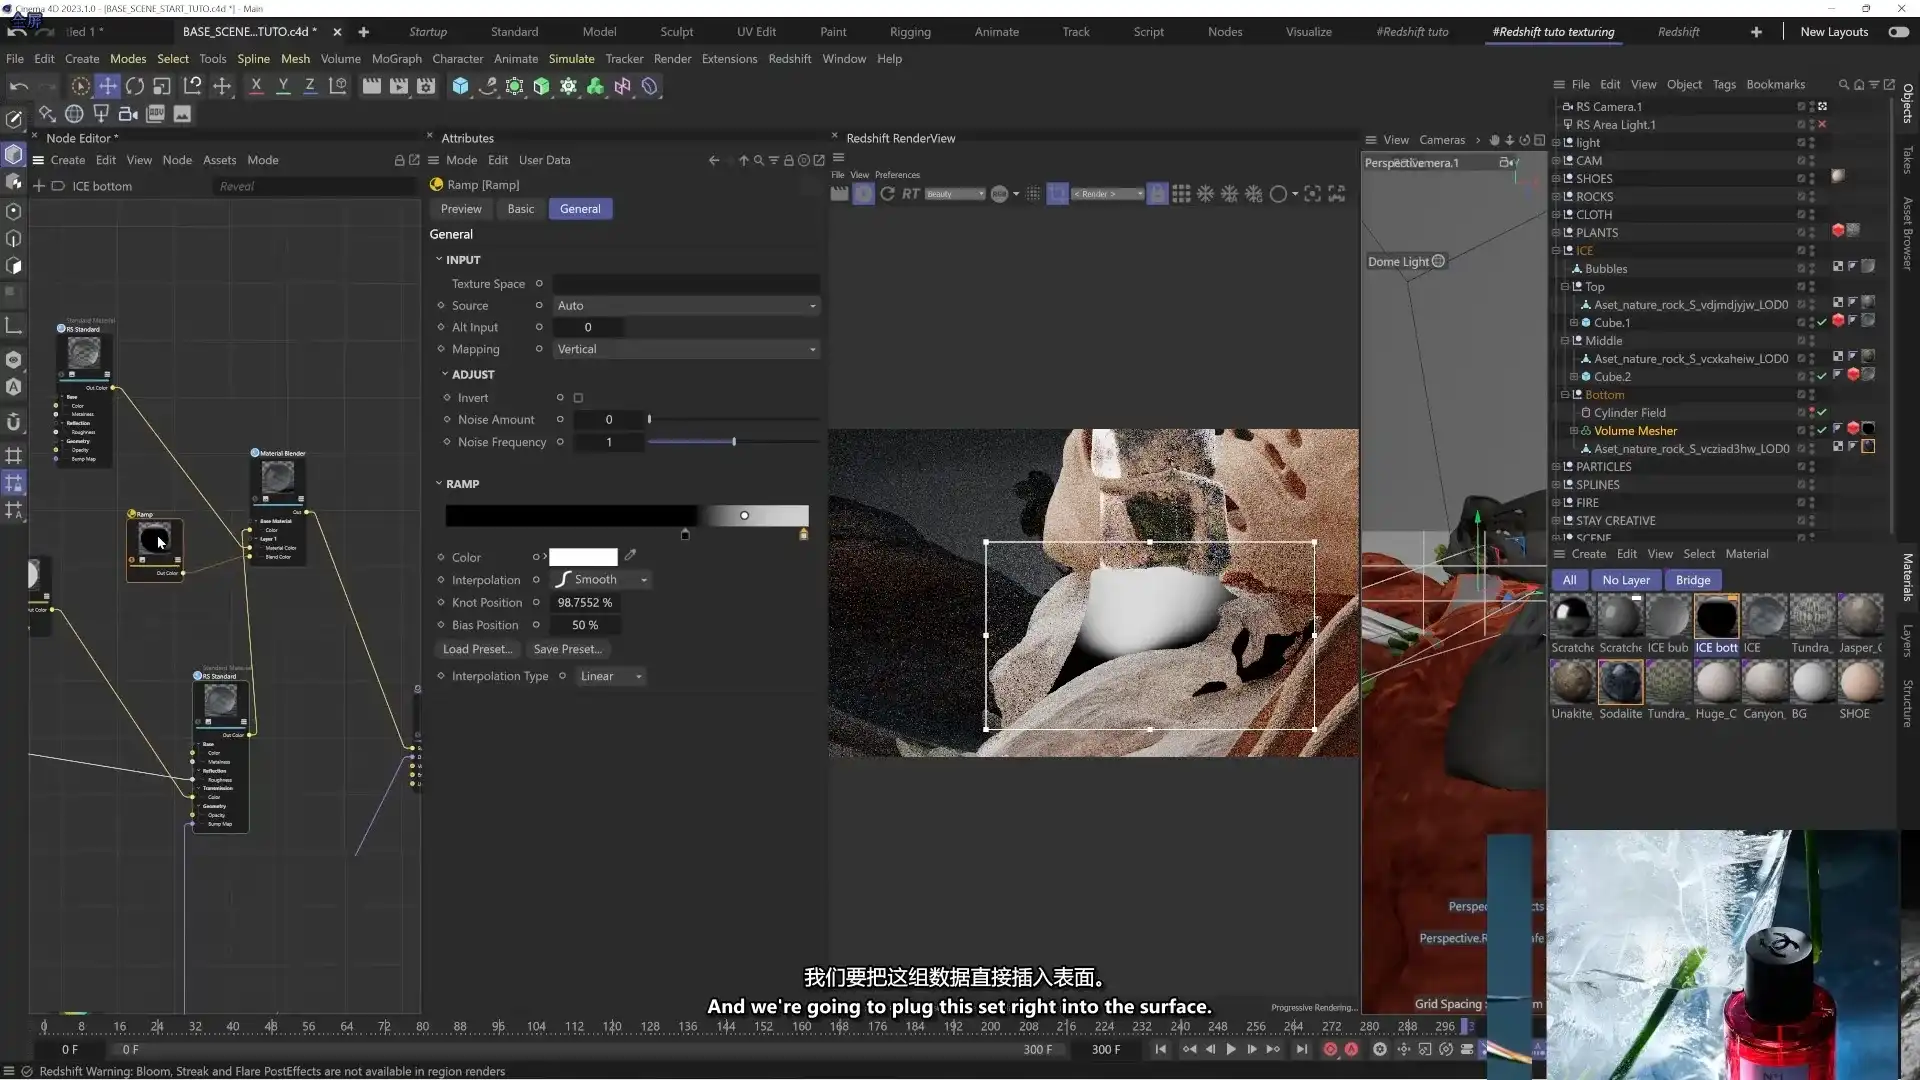The height and width of the screenshot is (1080, 1920).
Task: Open the Render View icon in the toolbar
Action: [371, 86]
